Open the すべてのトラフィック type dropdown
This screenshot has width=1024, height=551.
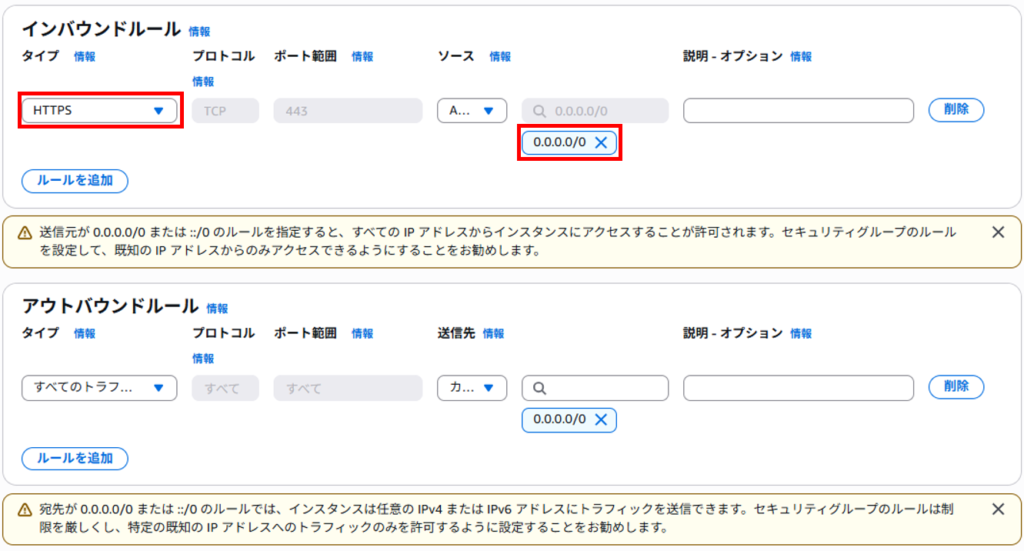[99, 388]
